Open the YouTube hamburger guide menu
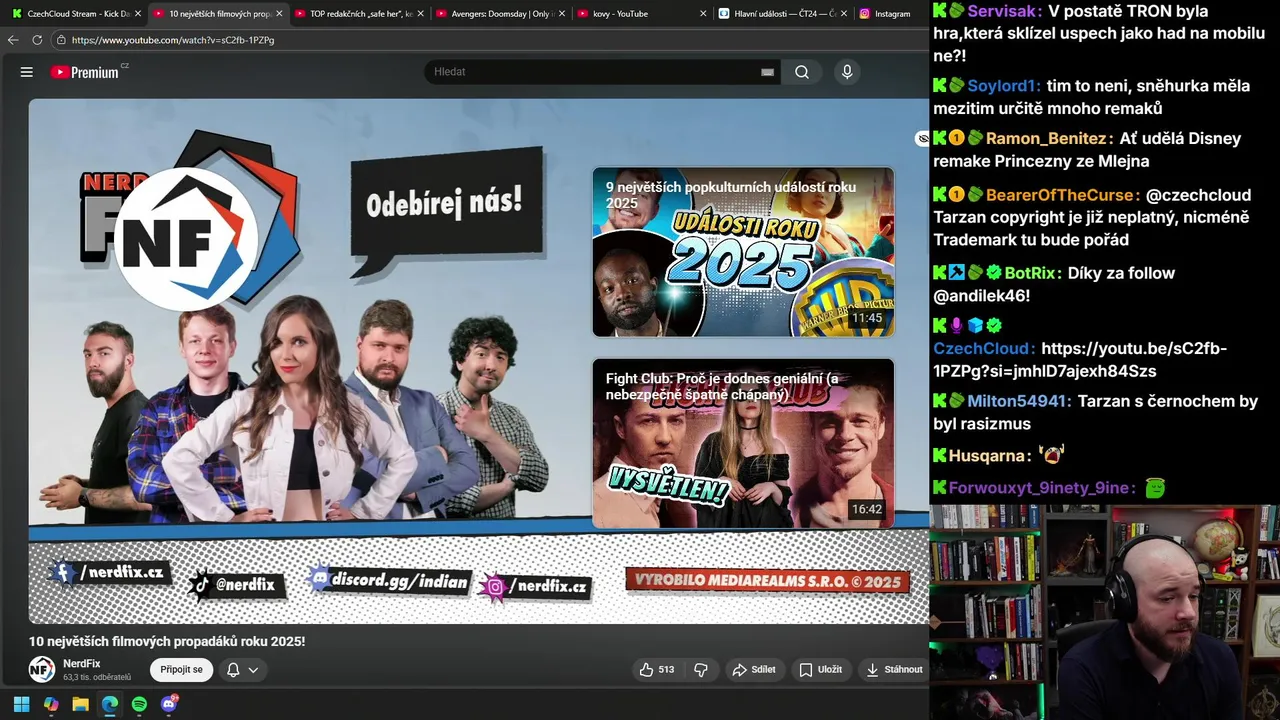Screen dimensions: 1280x720 coord(27,72)
